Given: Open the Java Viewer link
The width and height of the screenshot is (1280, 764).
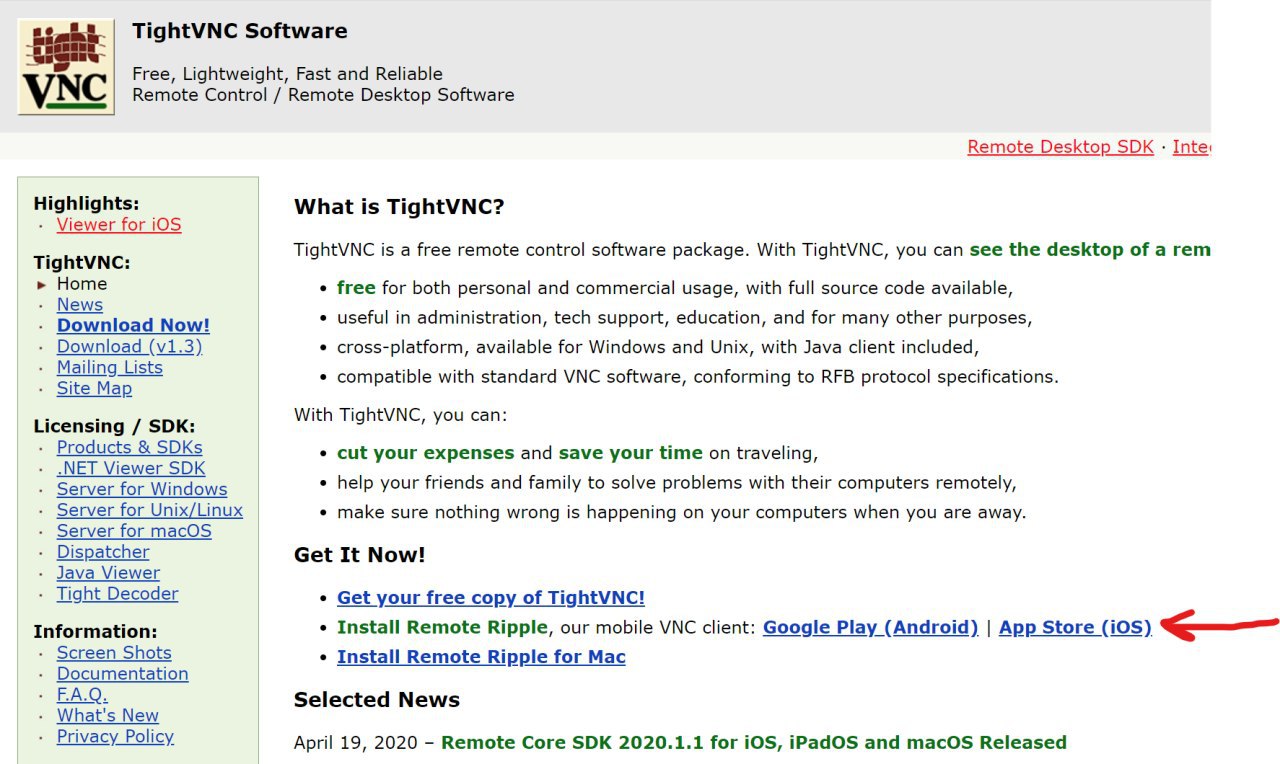Looking at the screenshot, I should click(108, 574).
